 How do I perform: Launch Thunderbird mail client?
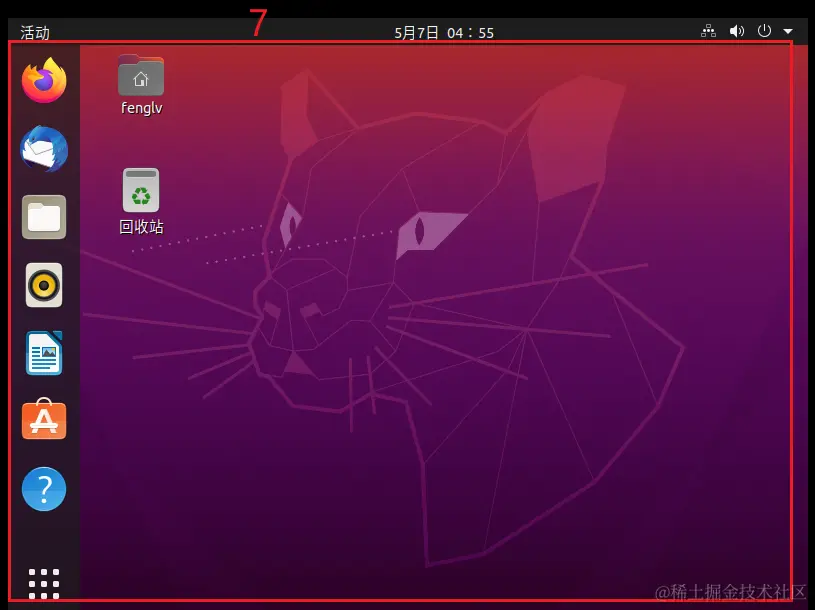[x=44, y=149]
